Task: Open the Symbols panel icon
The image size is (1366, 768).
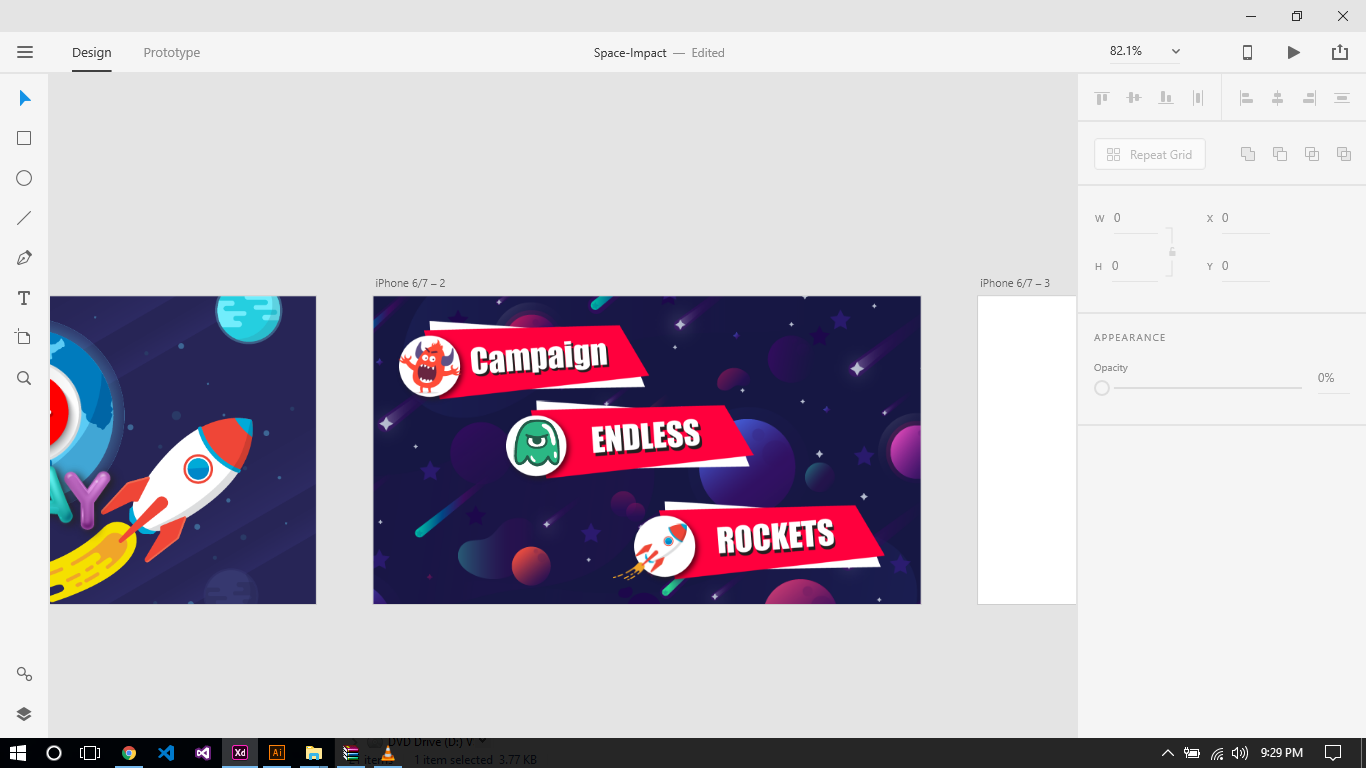Action: coord(24,674)
